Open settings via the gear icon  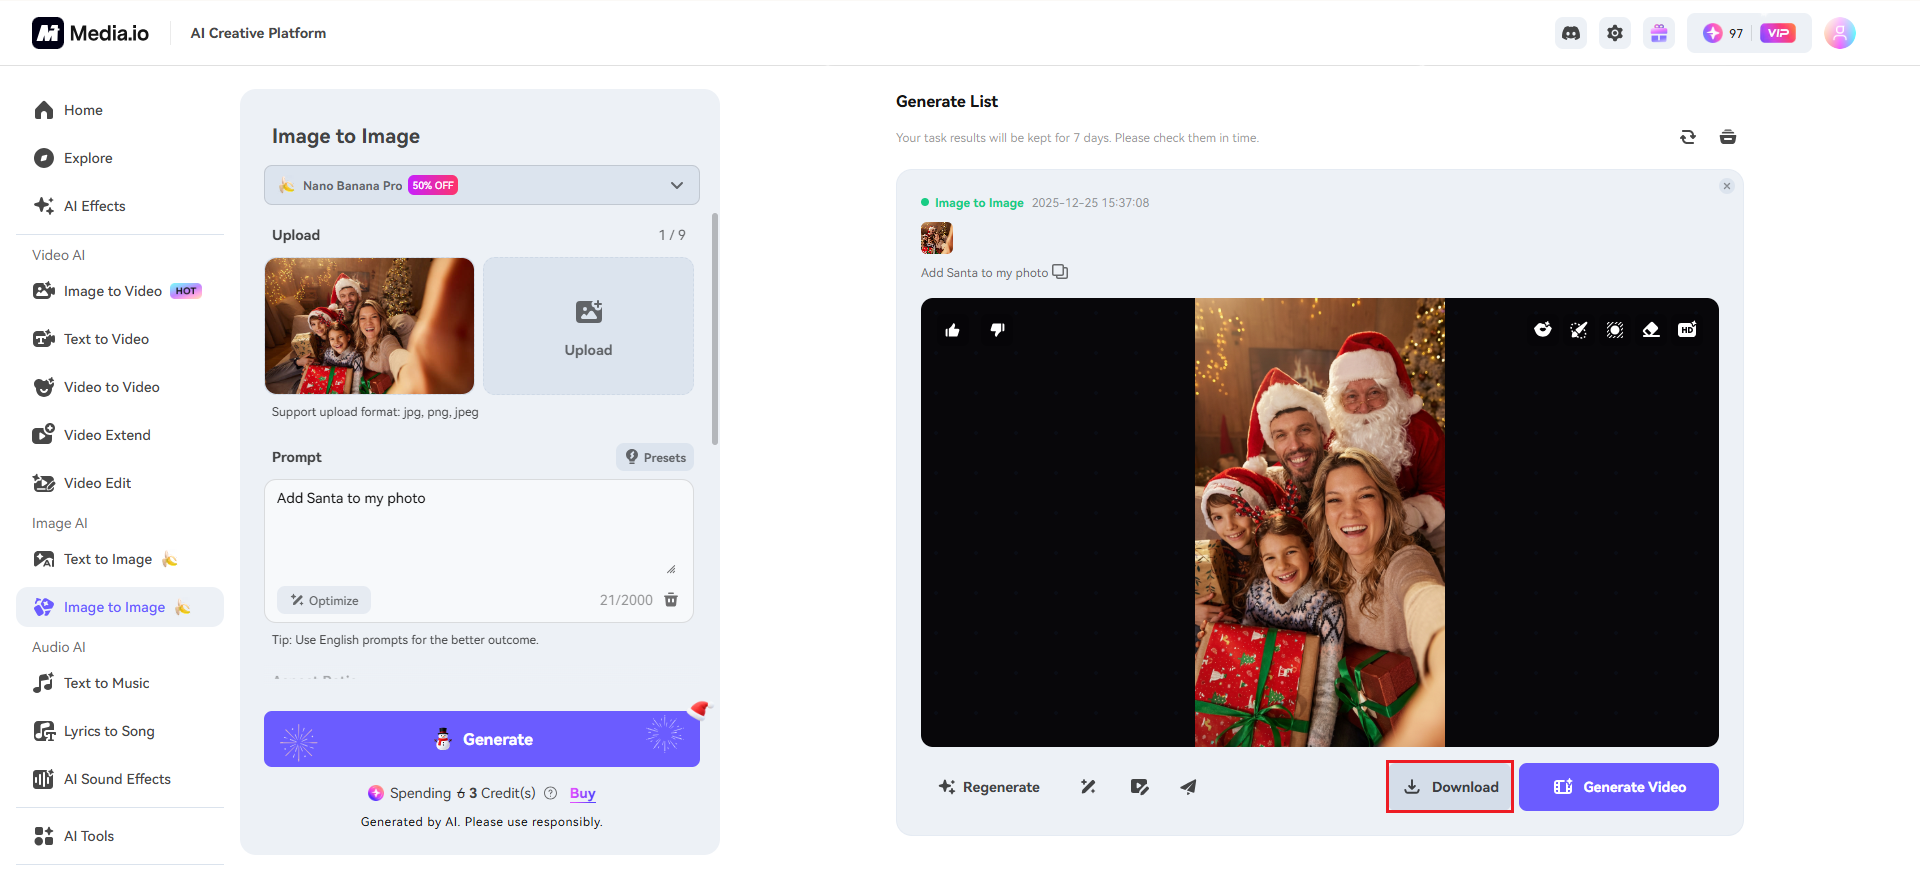pyautogui.click(x=1615, y=33)
